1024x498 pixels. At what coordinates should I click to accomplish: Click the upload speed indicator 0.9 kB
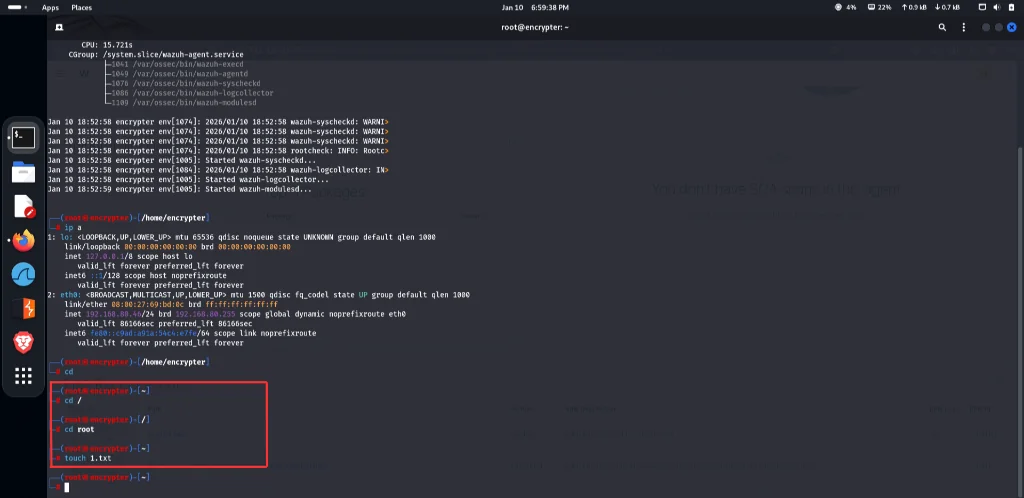[914, 7]
